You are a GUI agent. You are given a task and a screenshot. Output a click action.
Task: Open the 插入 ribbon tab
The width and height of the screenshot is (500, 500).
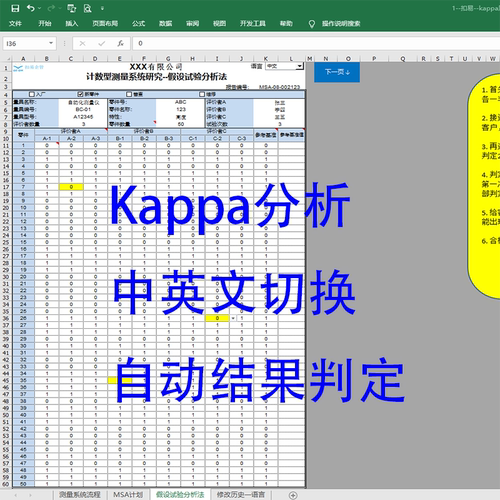pos(72,24)
